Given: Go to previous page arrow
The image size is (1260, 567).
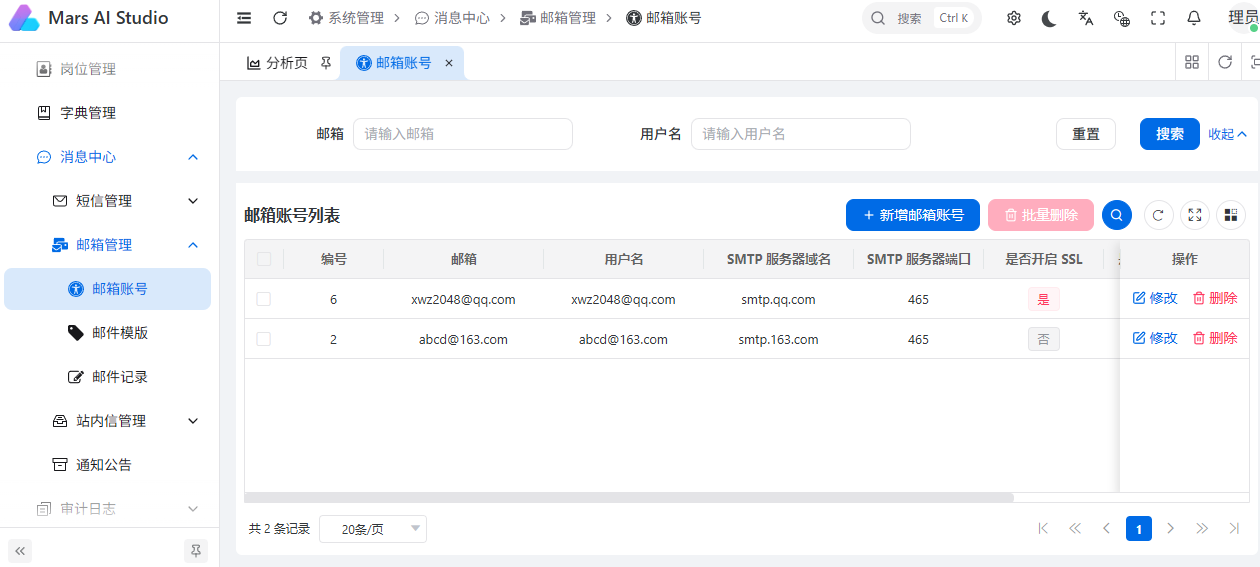Looking at the screenshot, I should coord(1107,528).
